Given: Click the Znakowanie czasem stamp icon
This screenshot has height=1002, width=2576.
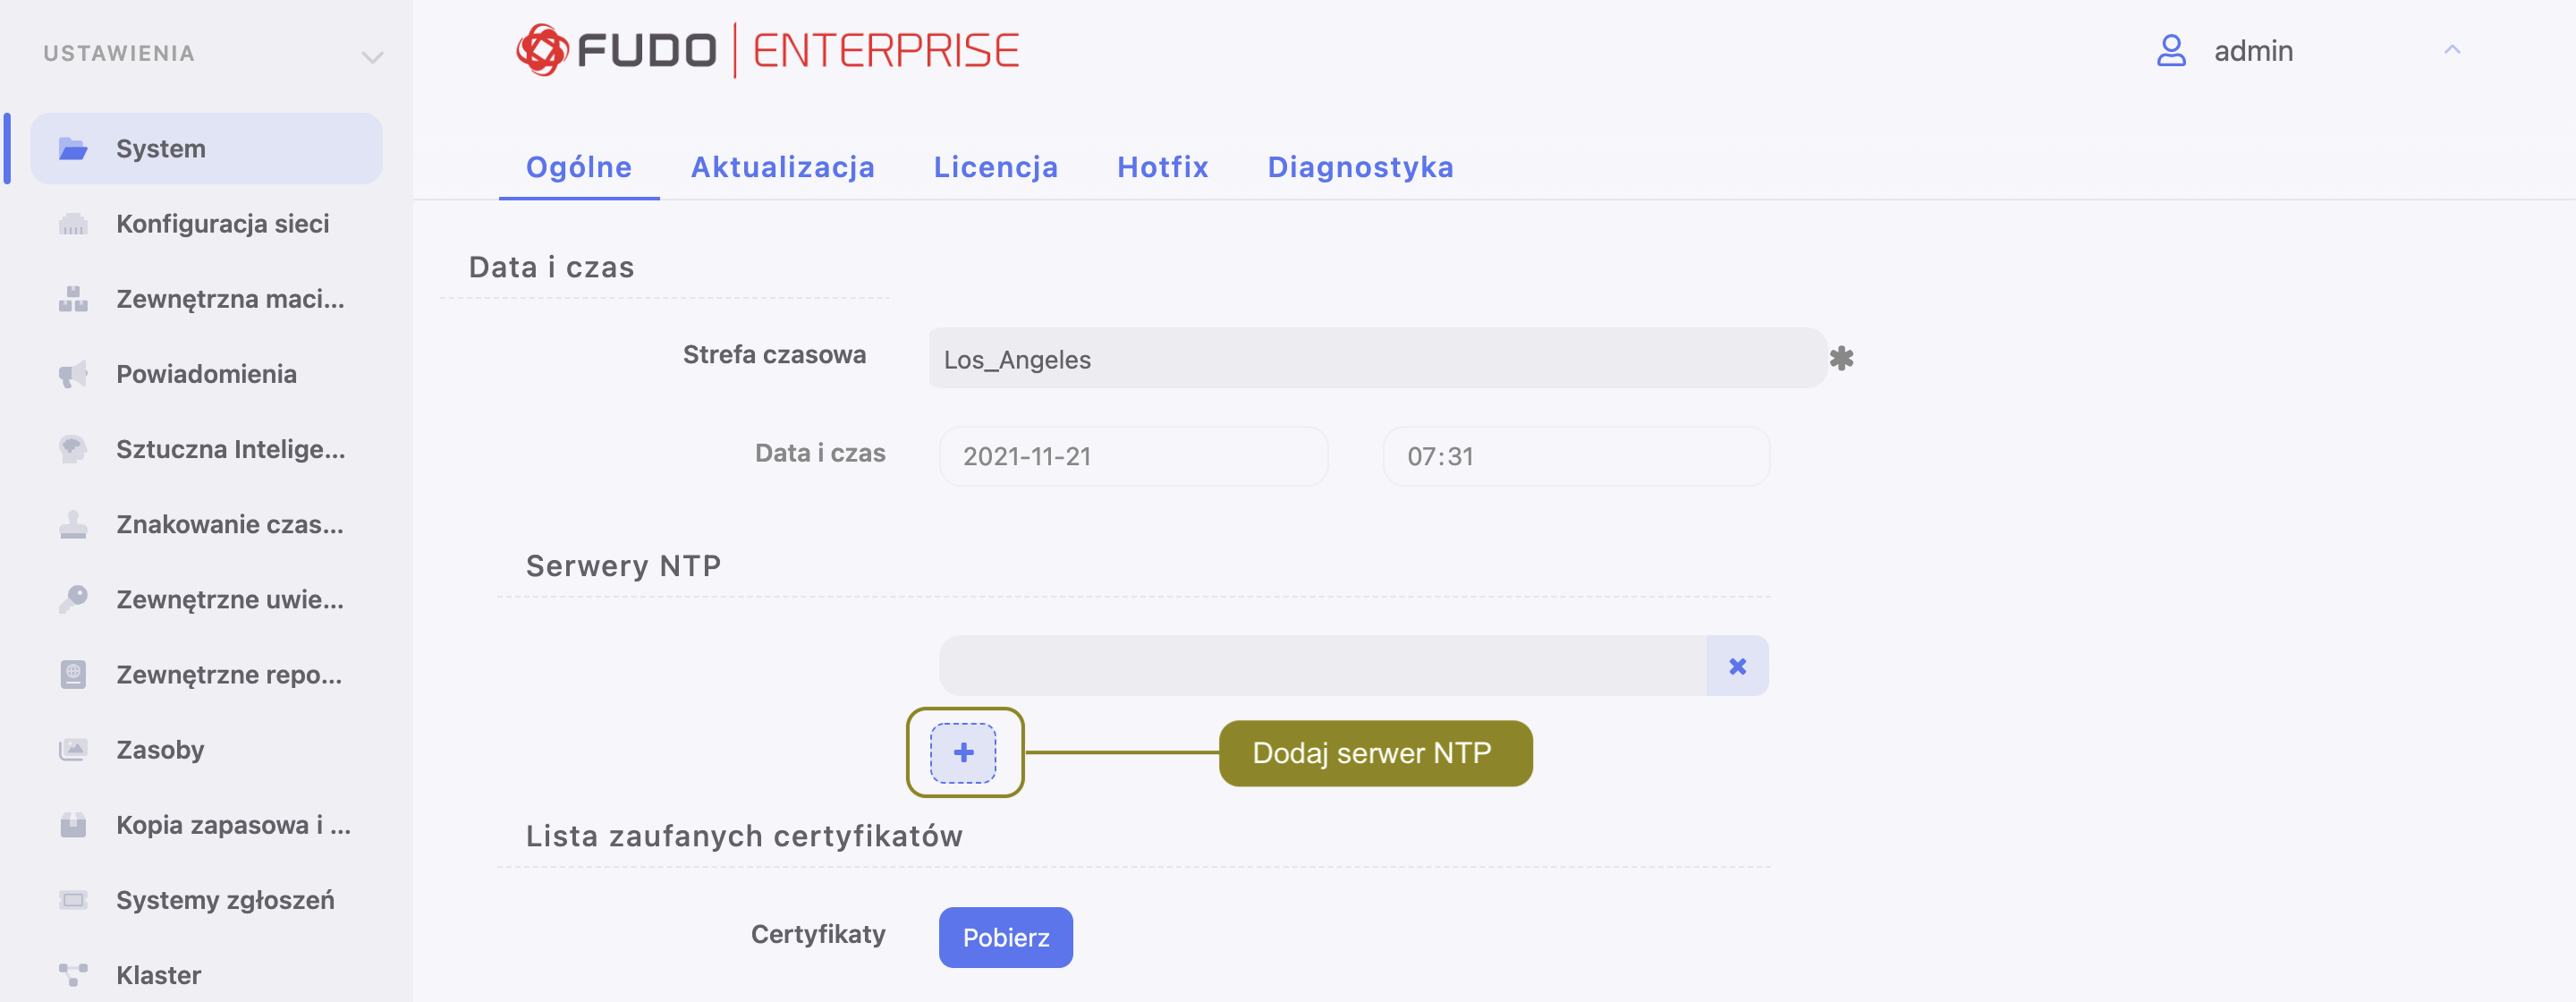Looking at the screenshot, I should 73,524.
